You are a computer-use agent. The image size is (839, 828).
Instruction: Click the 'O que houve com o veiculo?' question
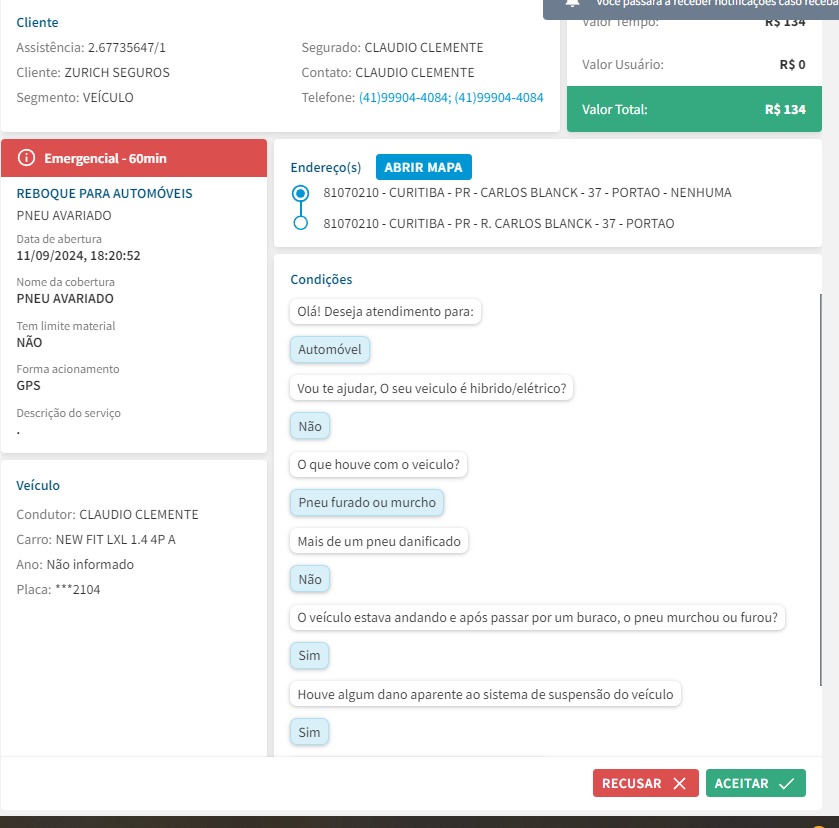click(378, 465)
